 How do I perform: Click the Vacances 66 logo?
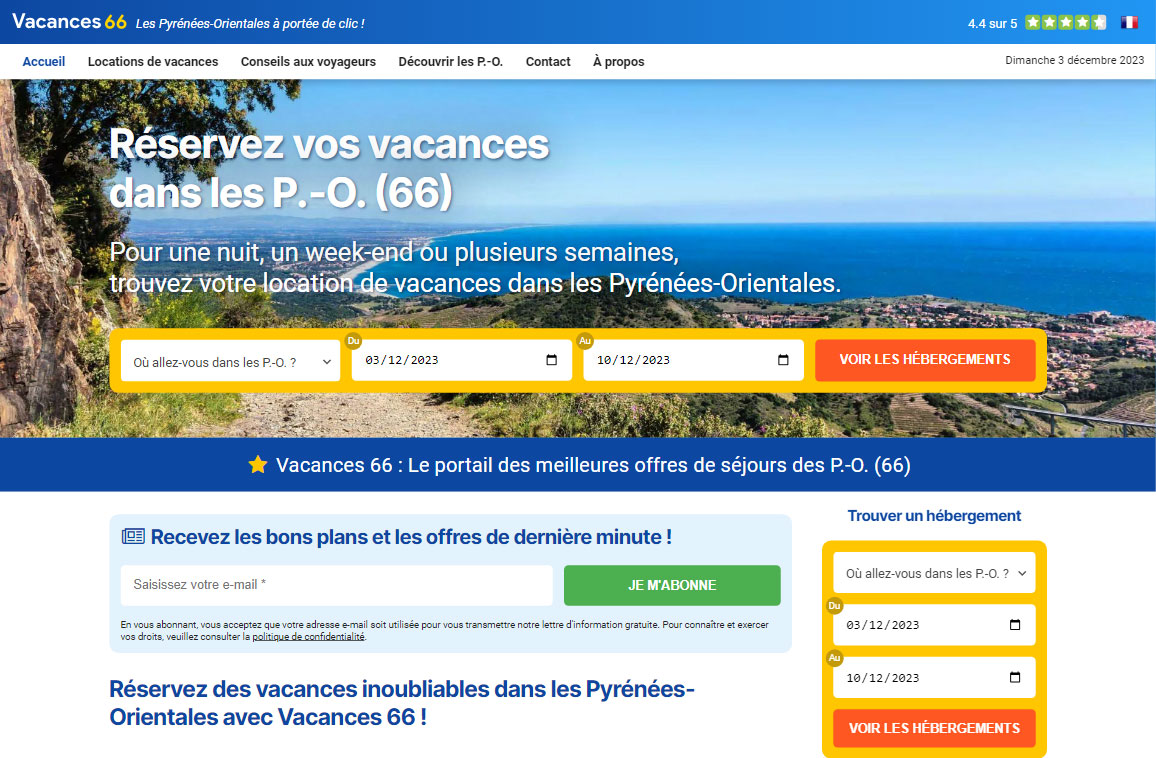coord(69,21)
